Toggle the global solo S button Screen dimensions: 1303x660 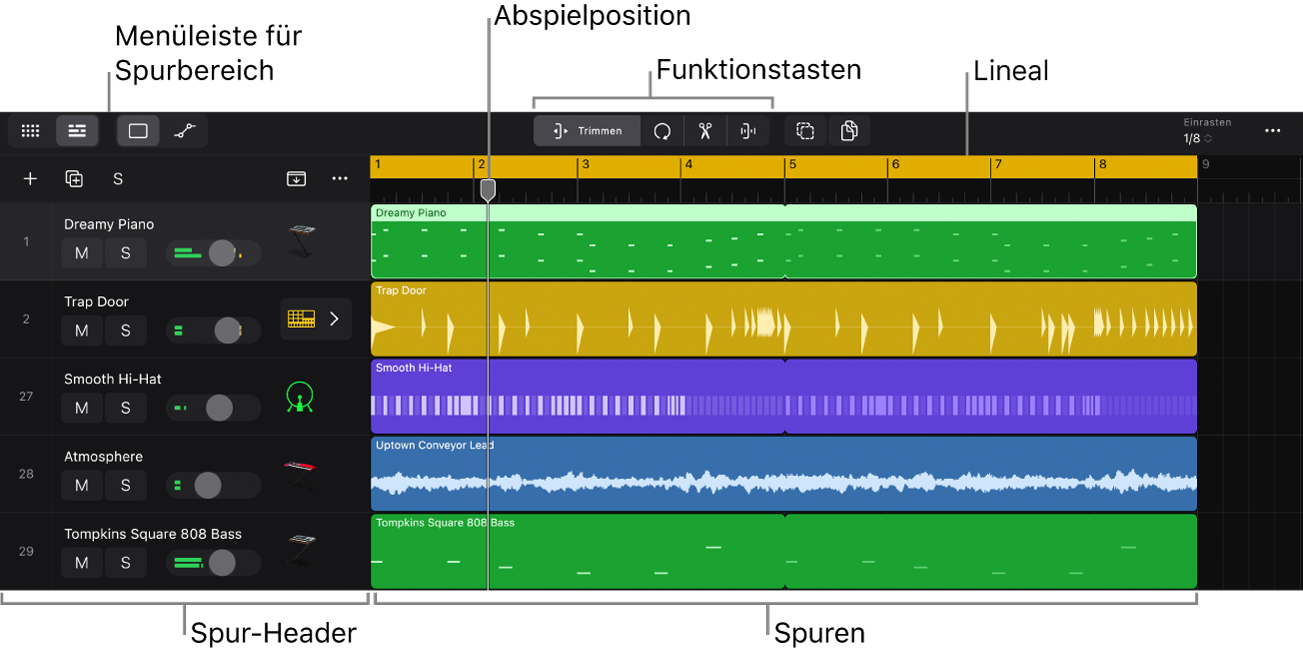click(118, 179)
